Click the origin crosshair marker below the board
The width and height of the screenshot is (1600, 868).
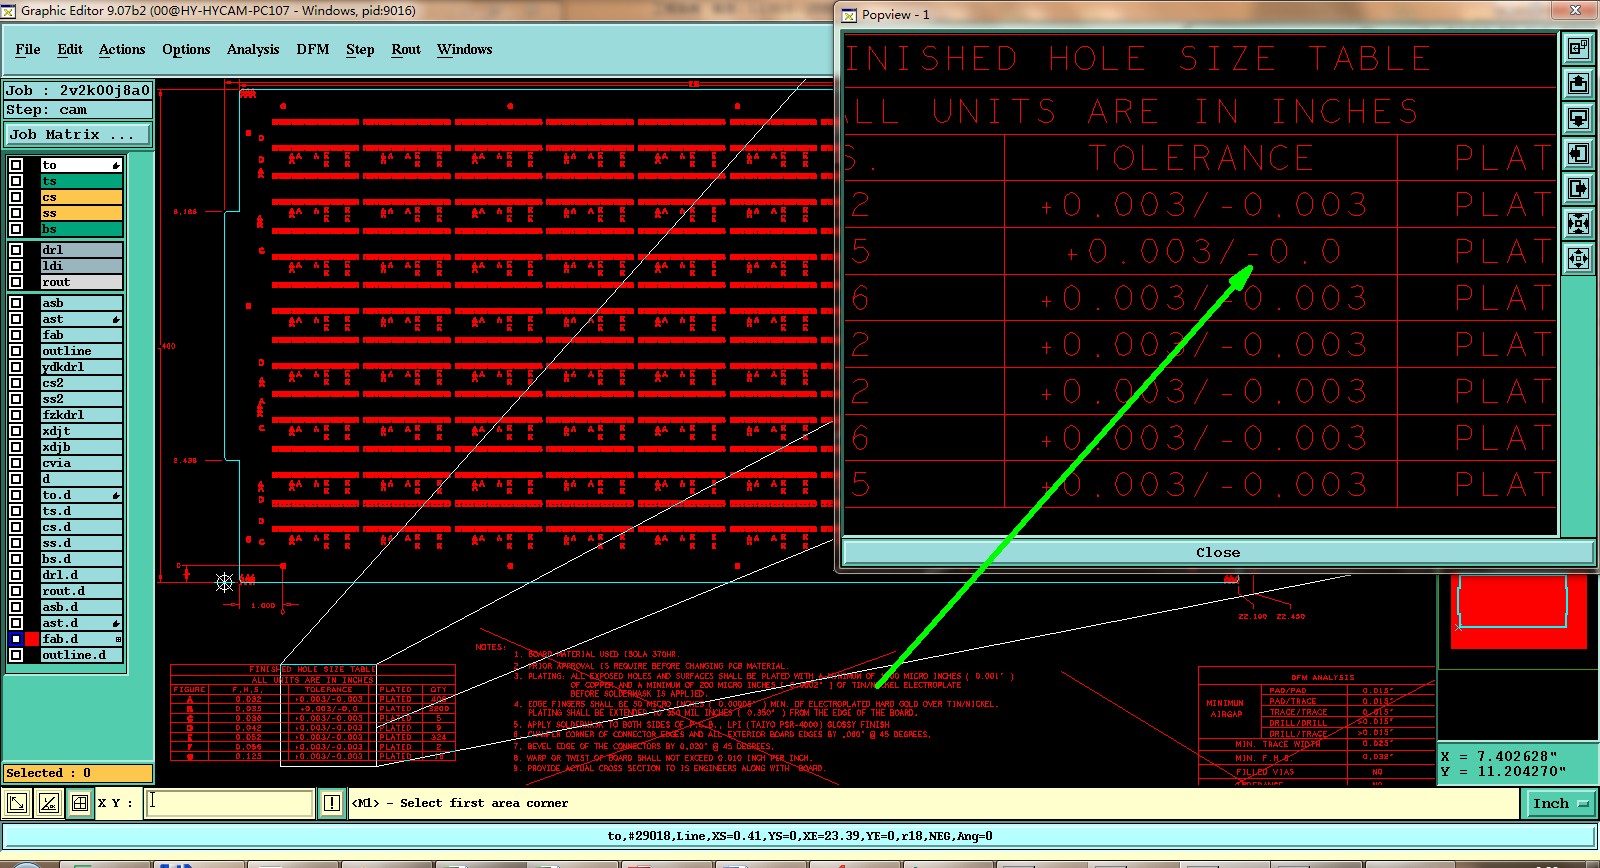click(225, 581)
